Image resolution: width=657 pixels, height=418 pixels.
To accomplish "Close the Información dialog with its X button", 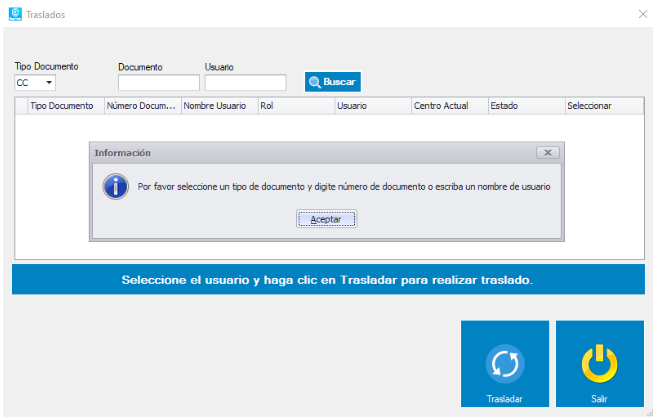I will [x=546, y=153].
